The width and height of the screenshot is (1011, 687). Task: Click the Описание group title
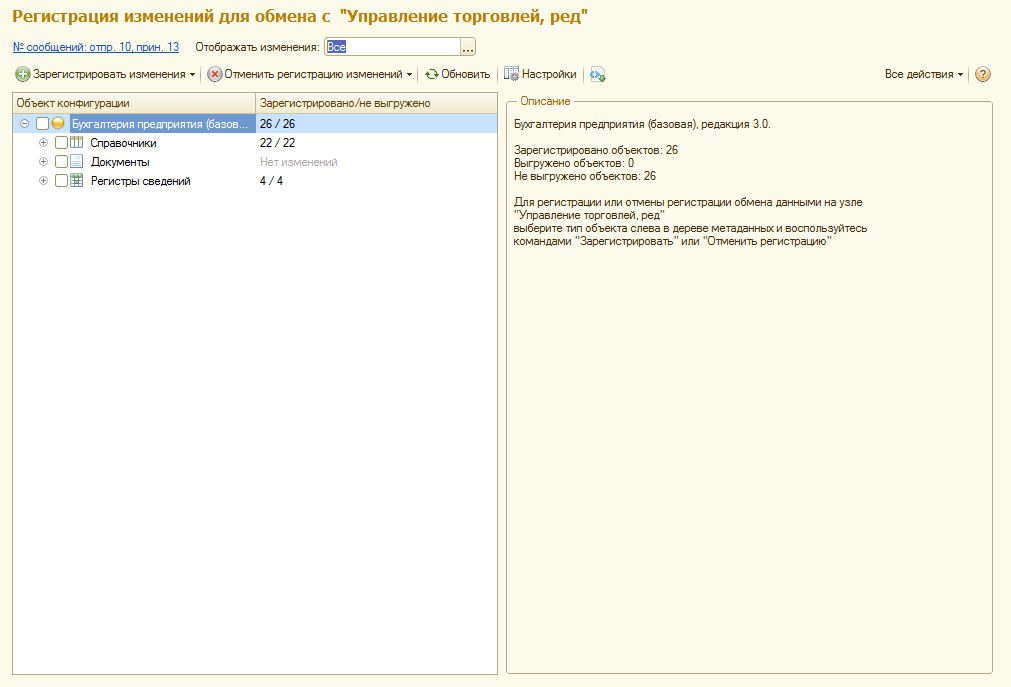(x=545, y=101)
